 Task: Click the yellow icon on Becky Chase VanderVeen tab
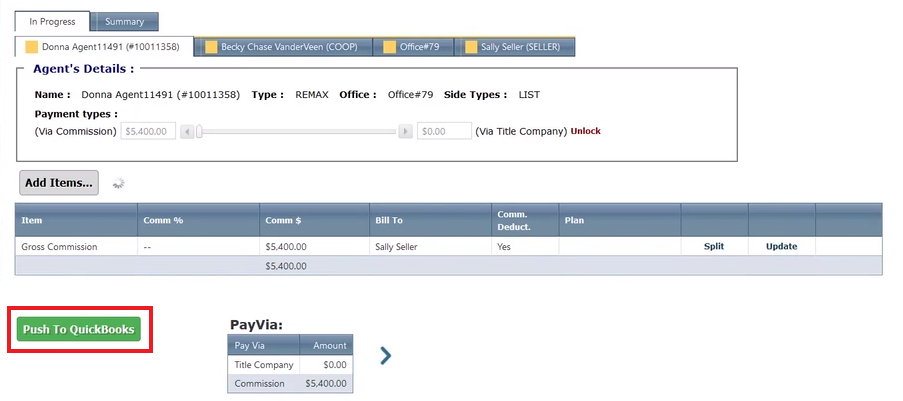(x=212, y=47)
